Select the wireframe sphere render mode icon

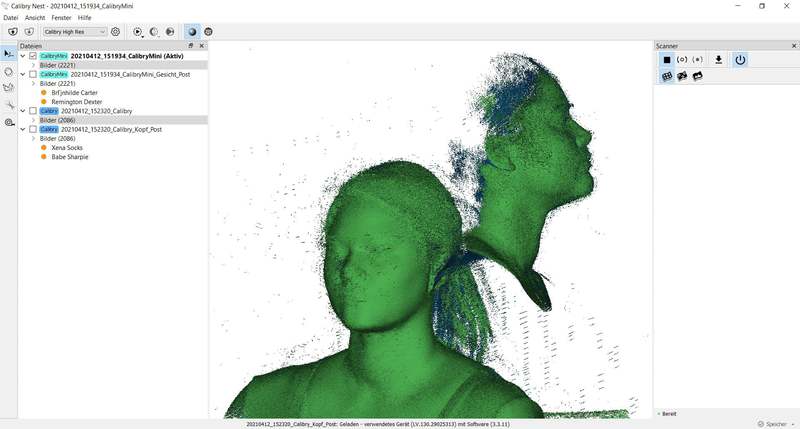(208, 32)
